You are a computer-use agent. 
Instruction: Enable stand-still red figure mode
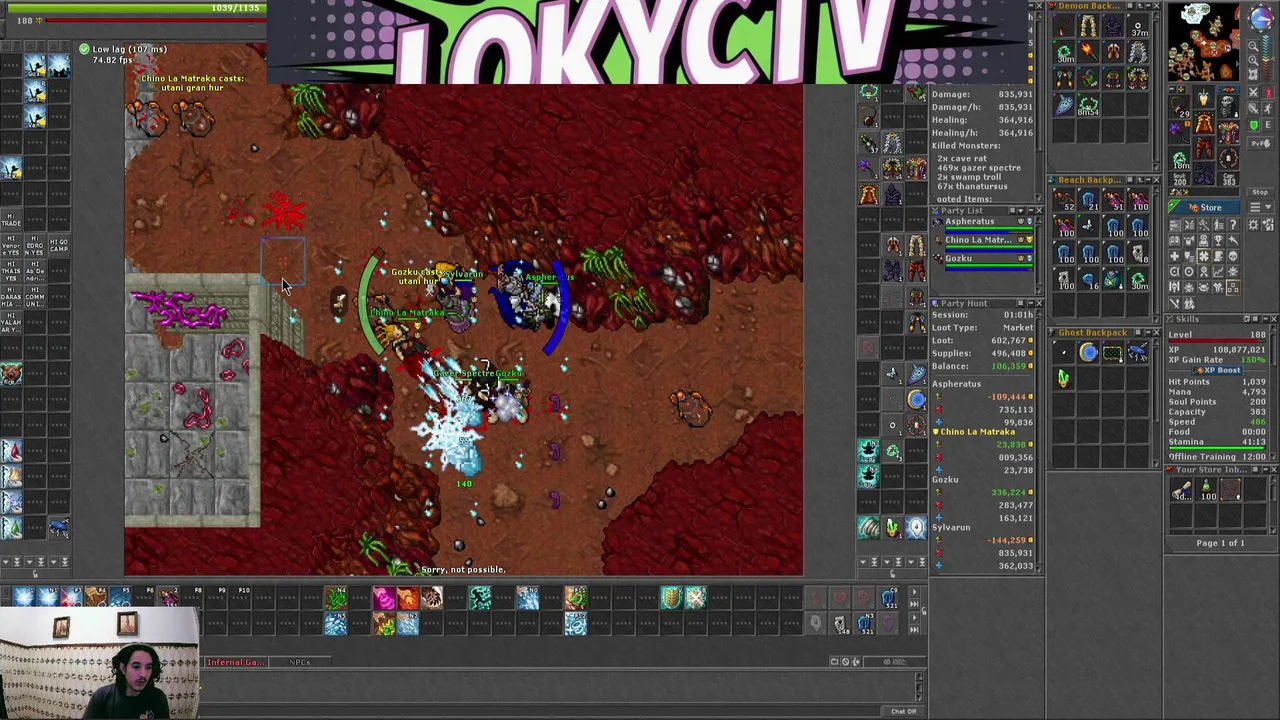click(1268, 92)
